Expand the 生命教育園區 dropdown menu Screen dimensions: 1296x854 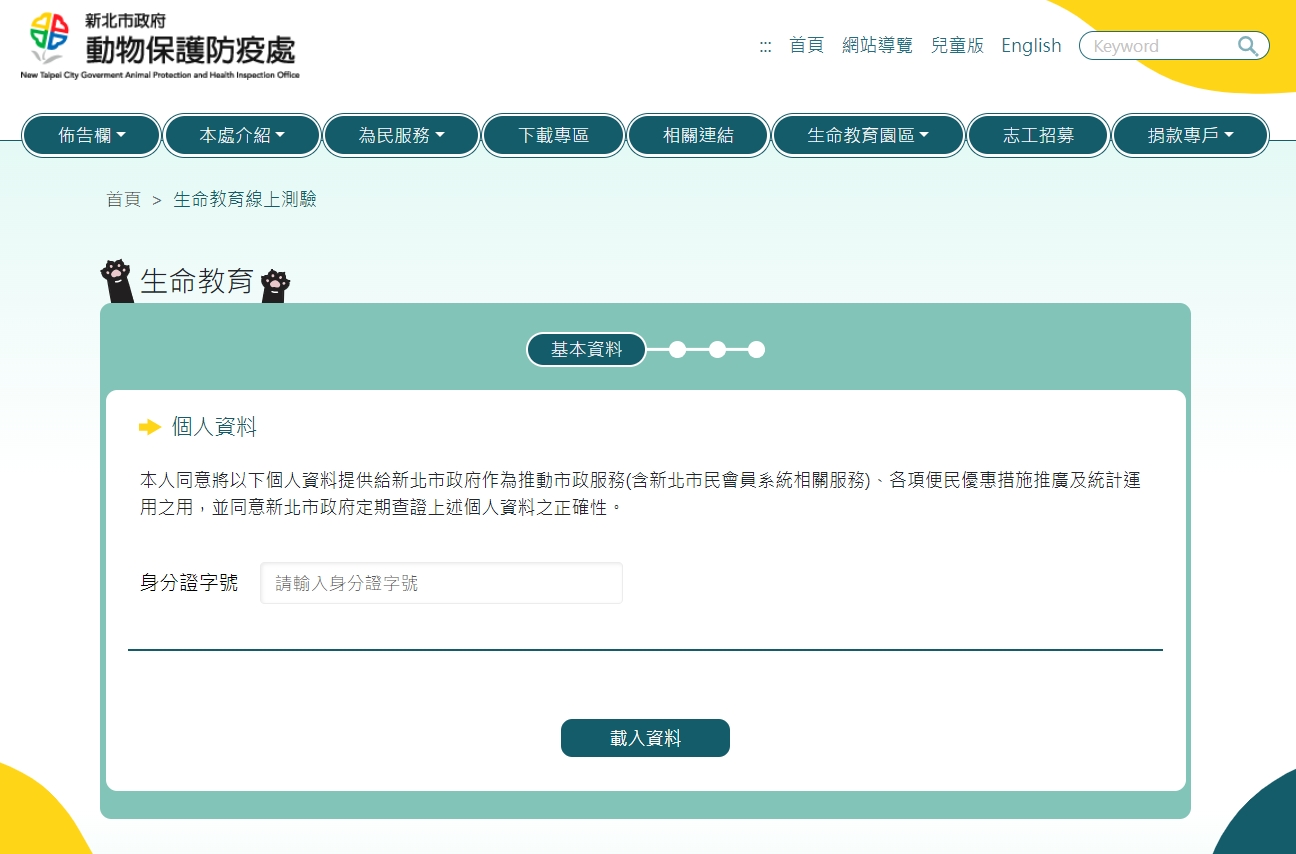[x=868, y=136]
